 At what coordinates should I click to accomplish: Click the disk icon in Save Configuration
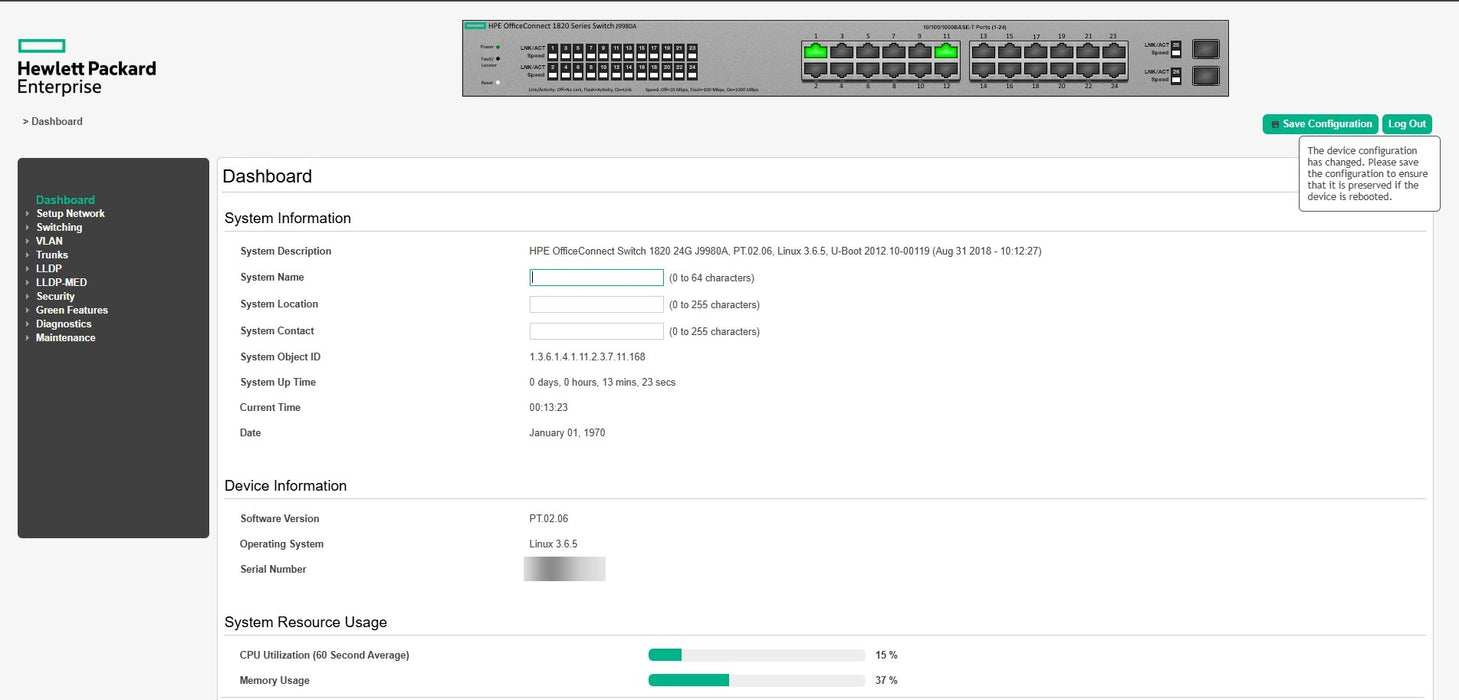point(1275,125)
